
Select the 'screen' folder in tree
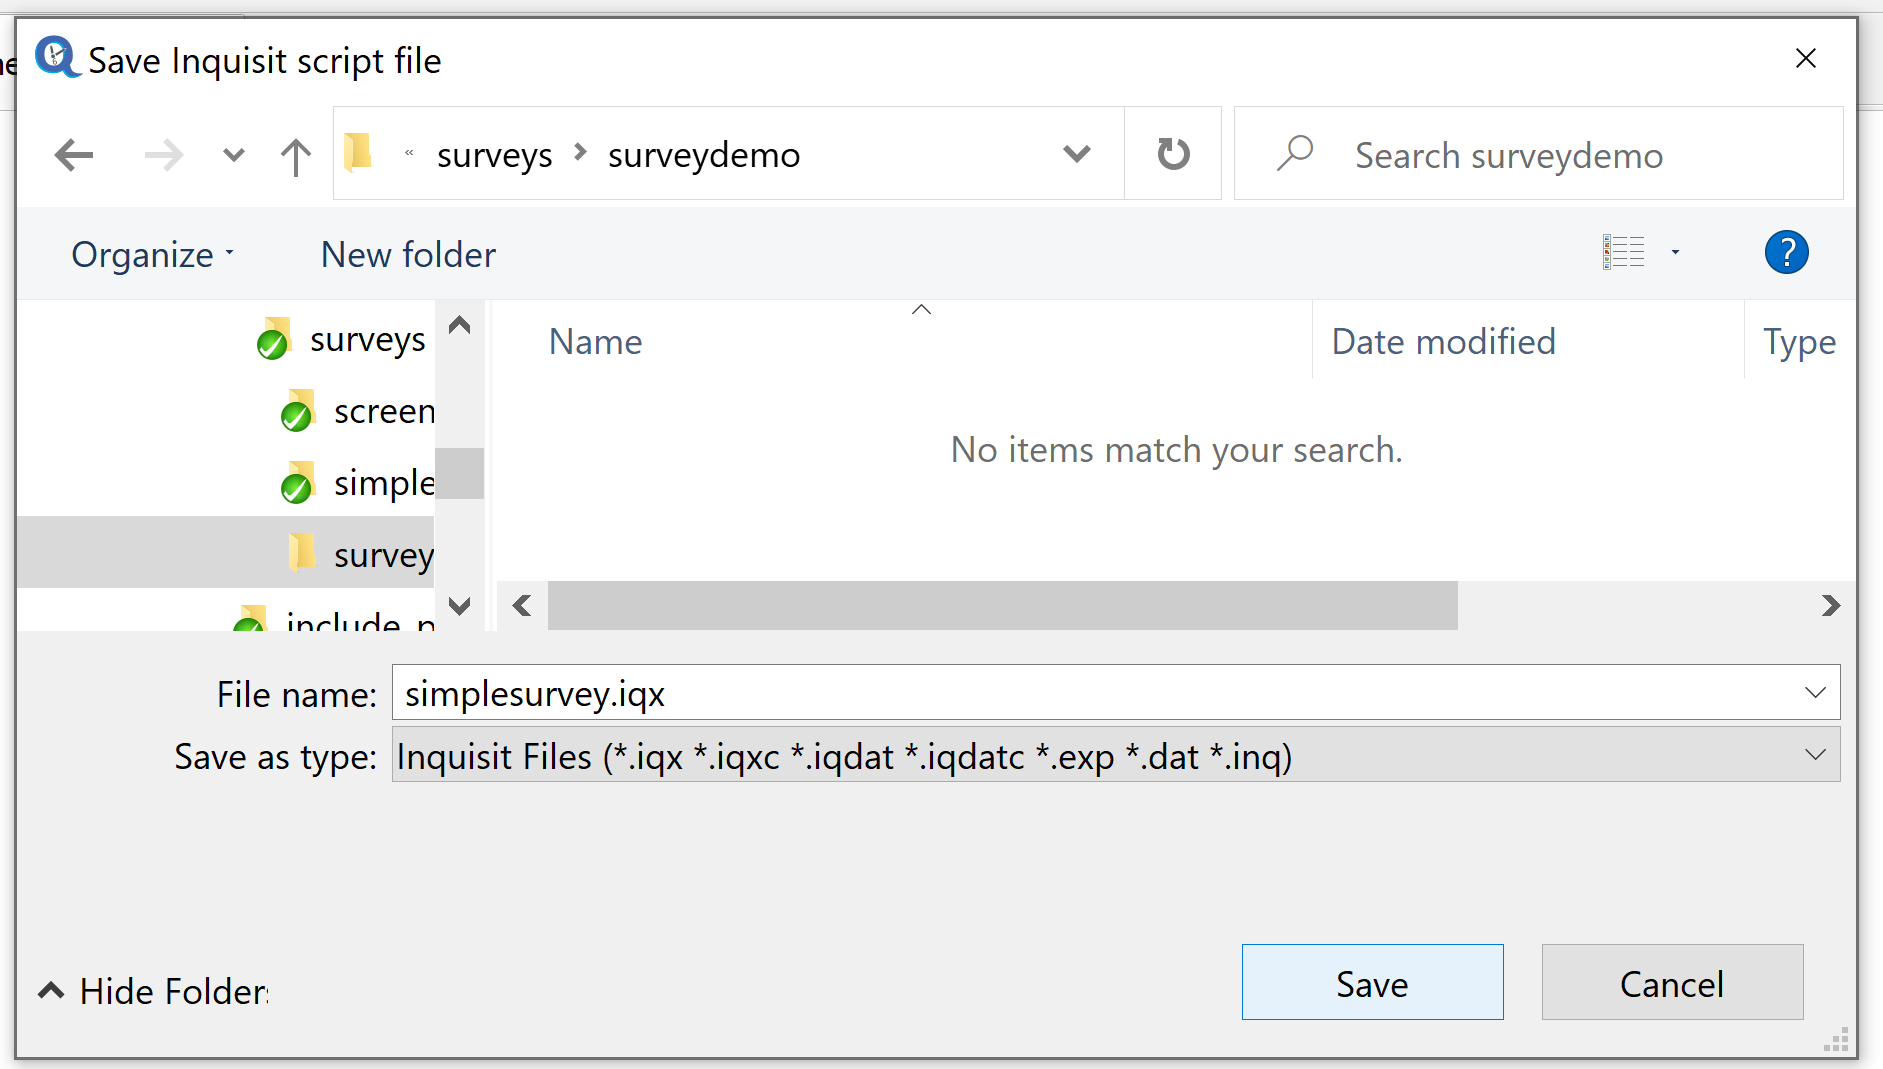tap(358, 411)
